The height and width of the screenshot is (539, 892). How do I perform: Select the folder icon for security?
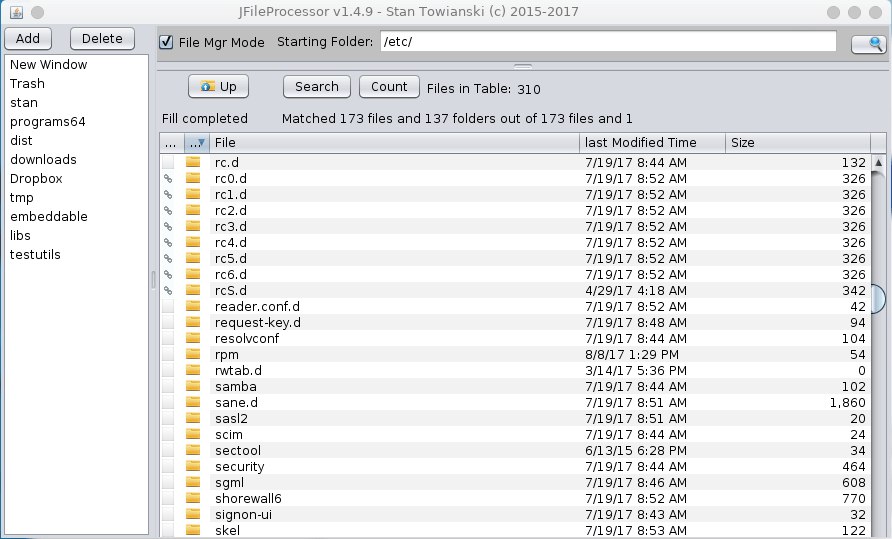coord(193,467)
